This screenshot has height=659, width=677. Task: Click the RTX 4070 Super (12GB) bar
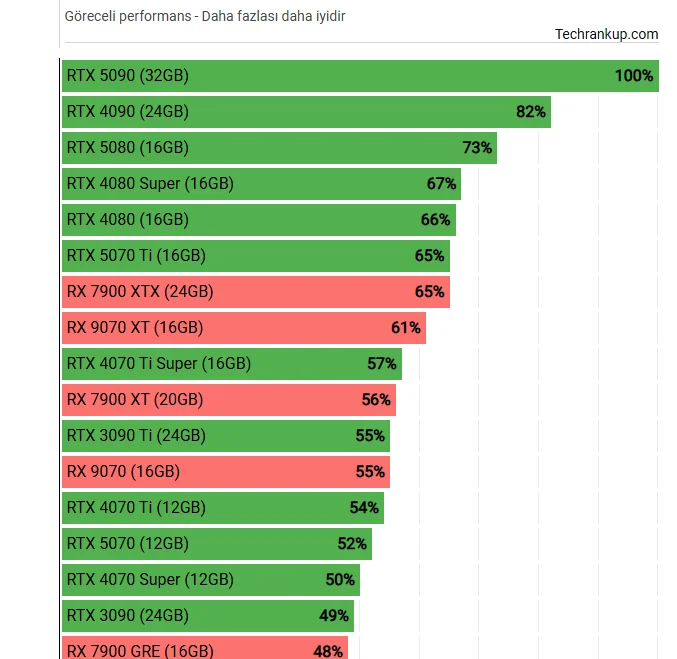pos(210,580)
